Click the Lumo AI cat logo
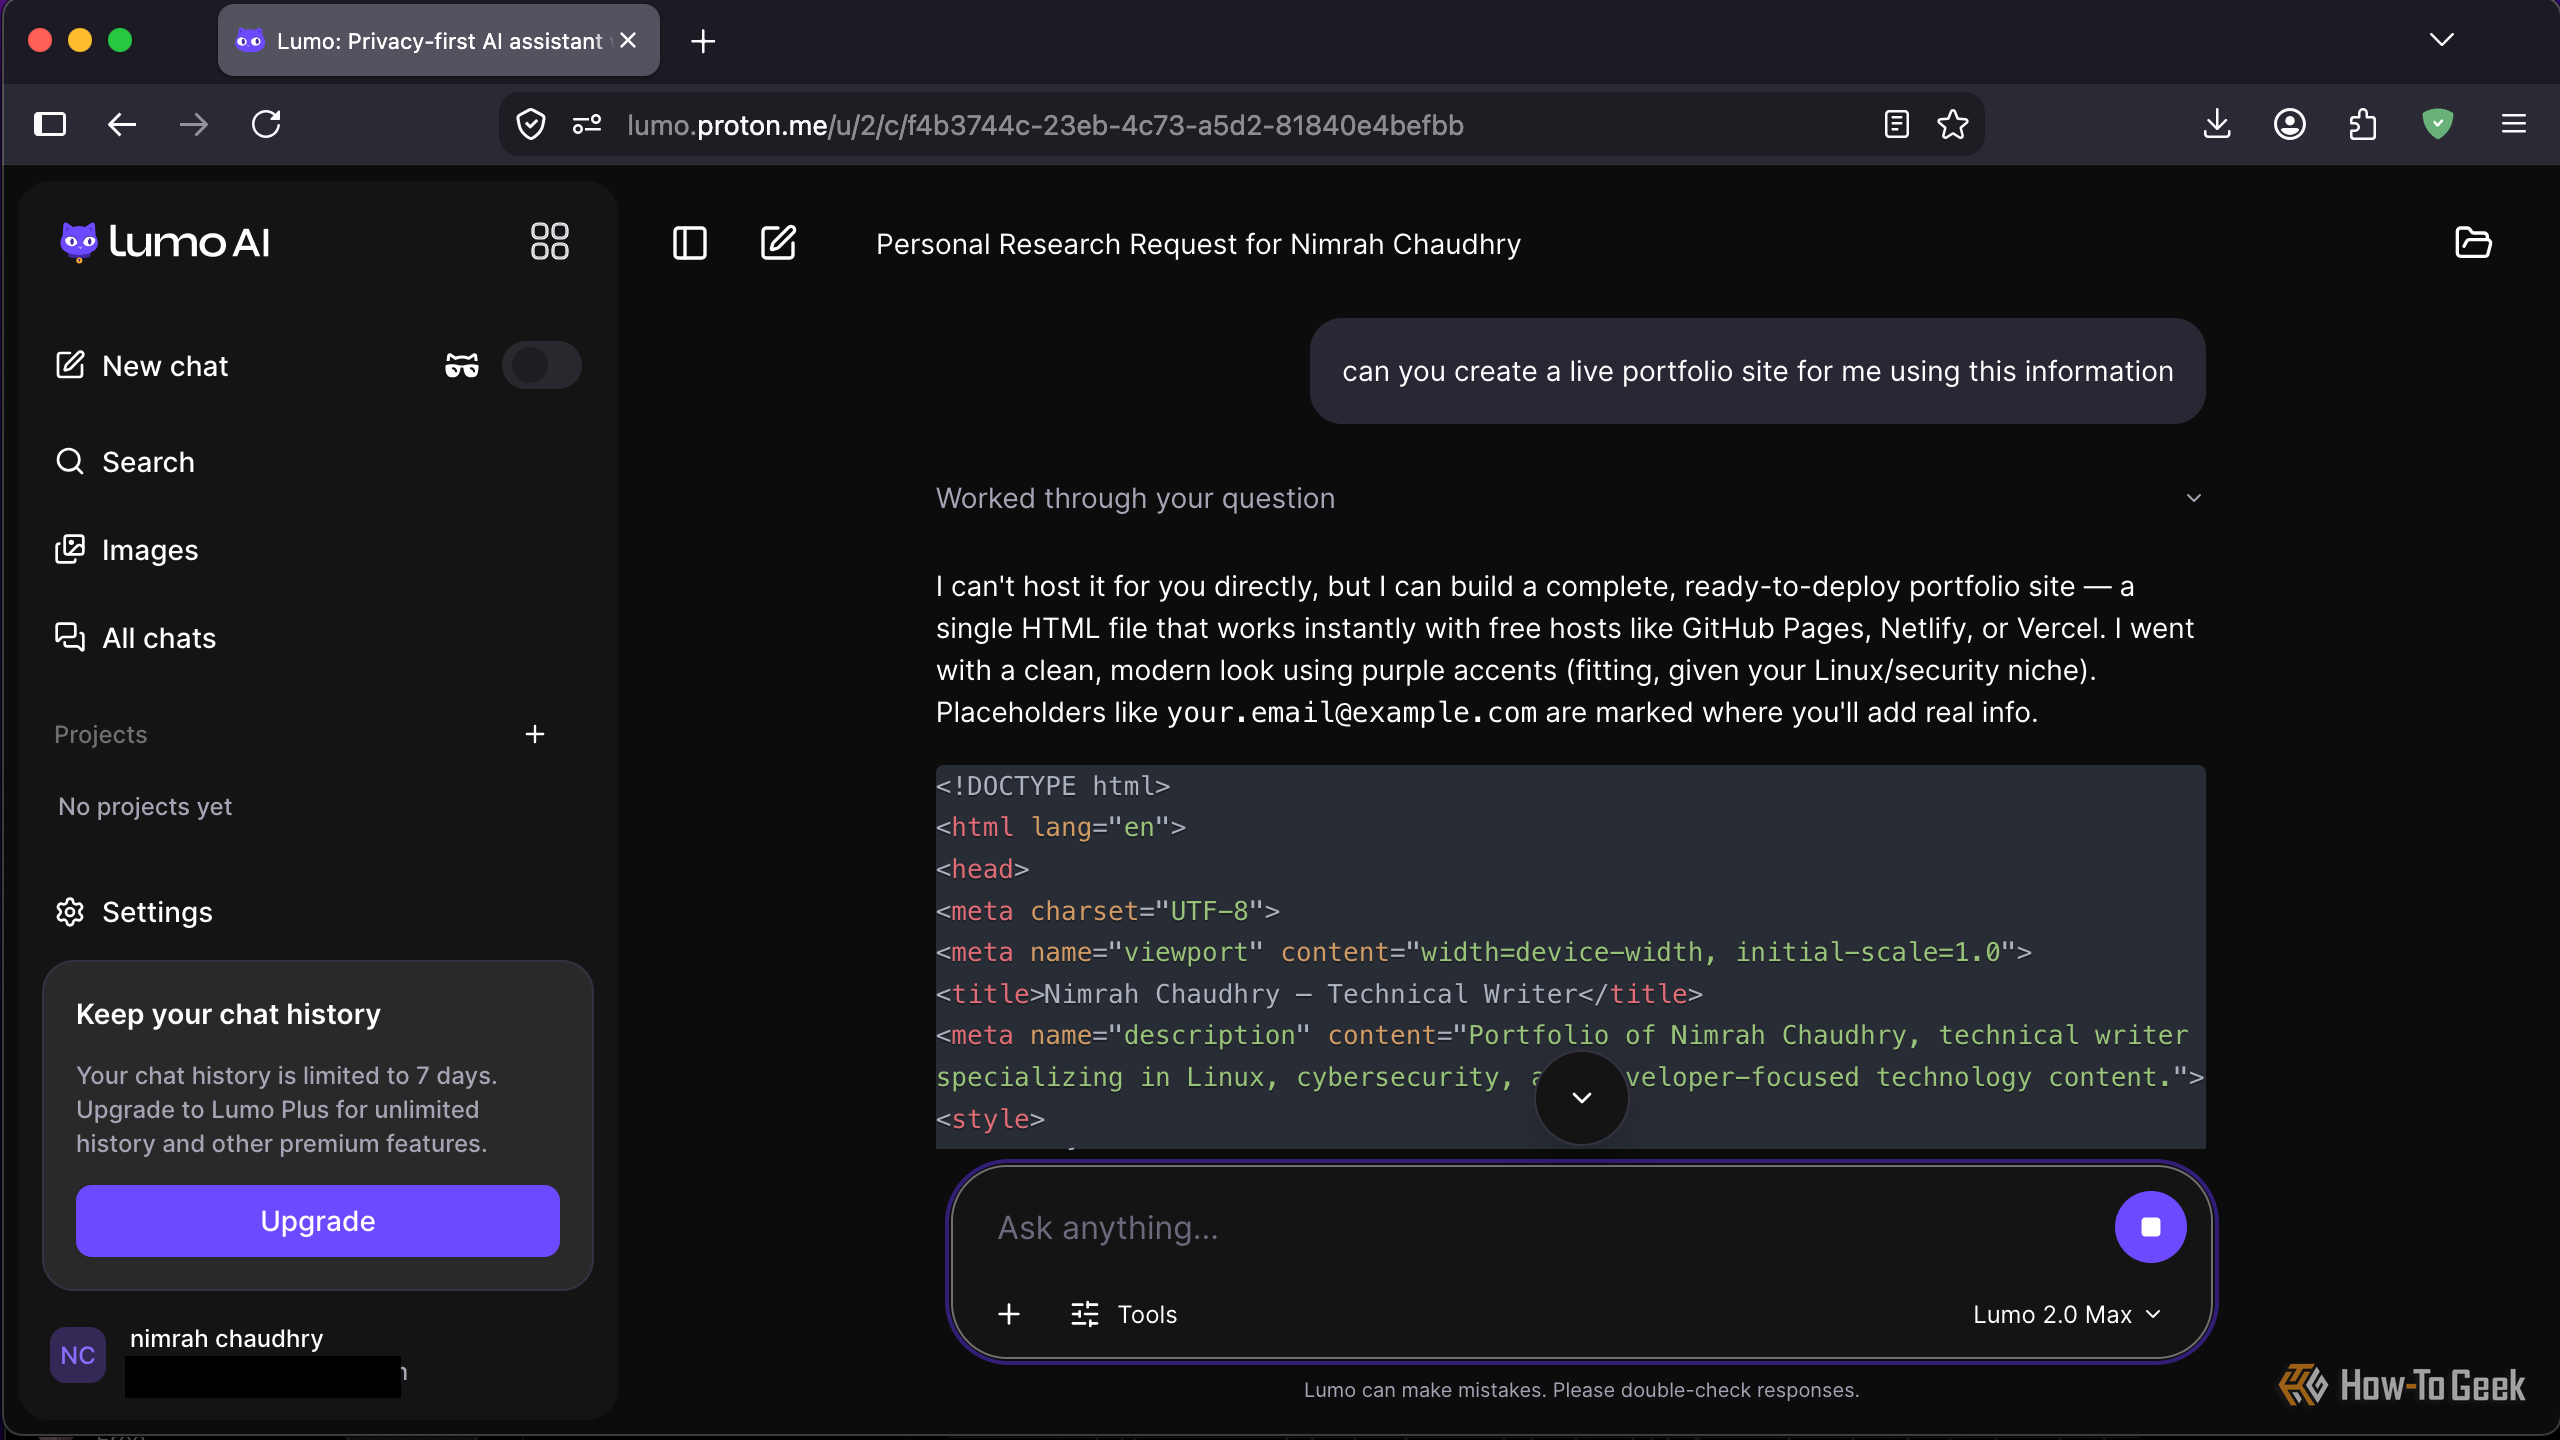Viewport: 2560px width, 1440px height. click(x=79, y=242)
